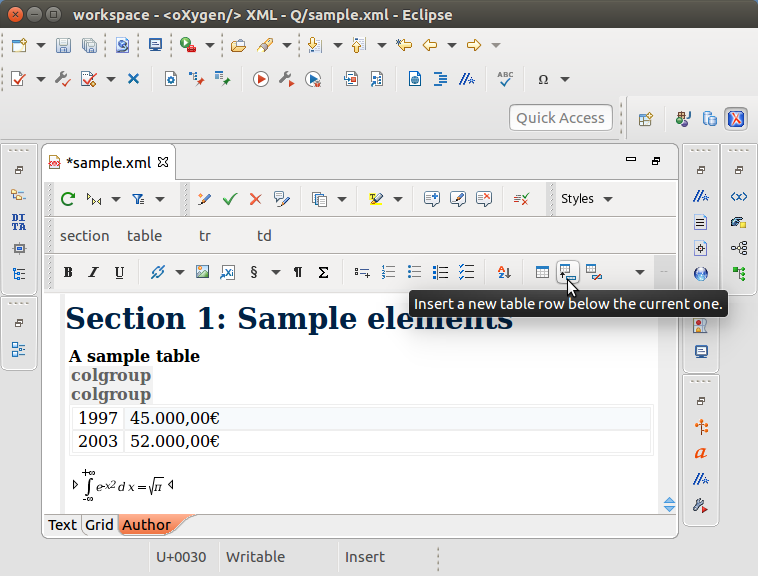Click the Comment change icon
Image resolution: width=758 pixels, height=576 pixels.
(x=281, y=199)
